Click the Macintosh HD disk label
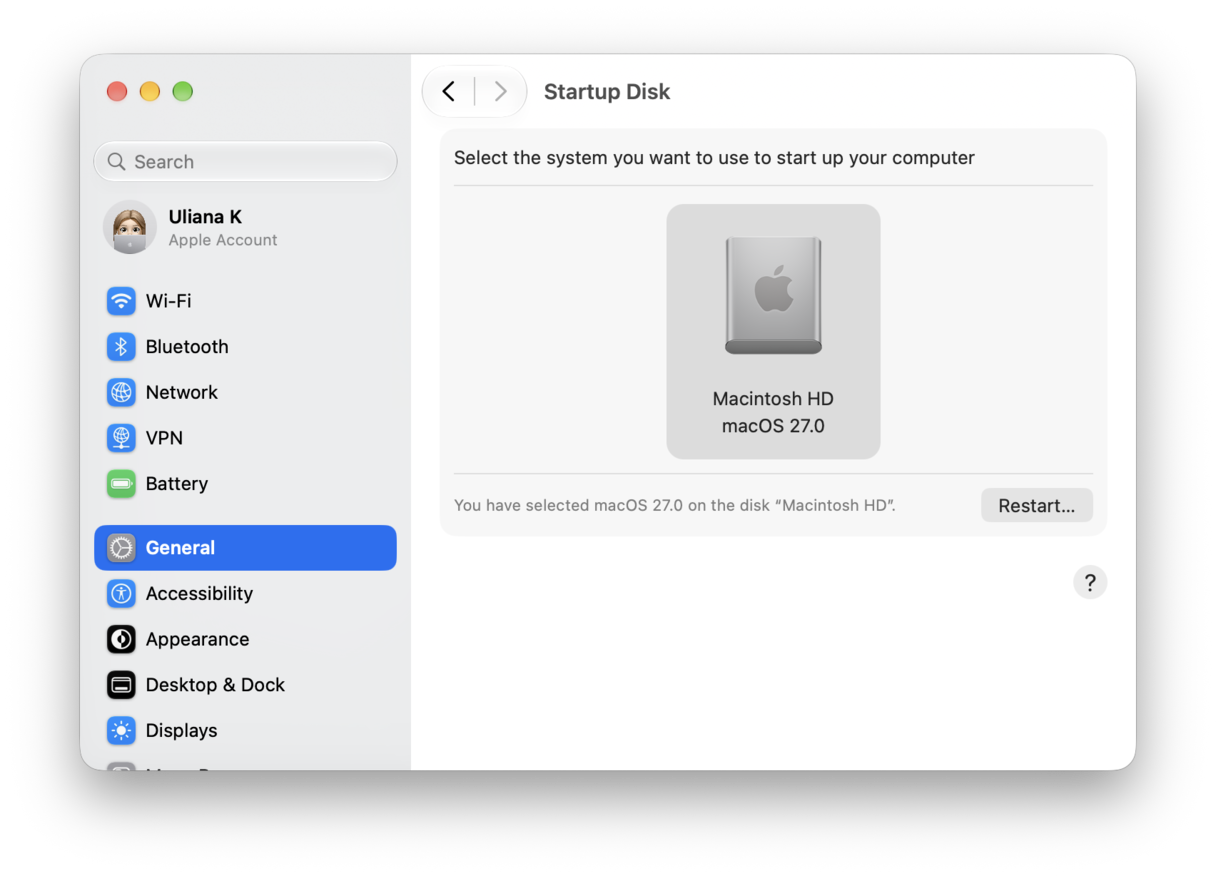Screen dimensions: 1216x876 click(773, 399)
